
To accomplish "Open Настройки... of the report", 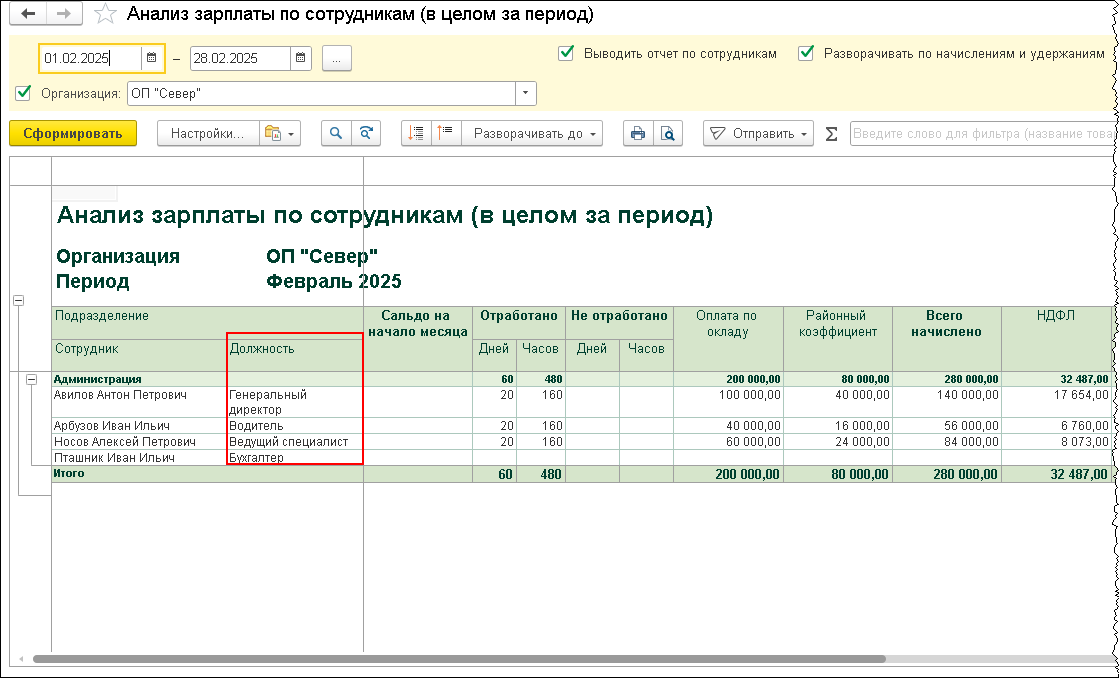I will 208,133.
